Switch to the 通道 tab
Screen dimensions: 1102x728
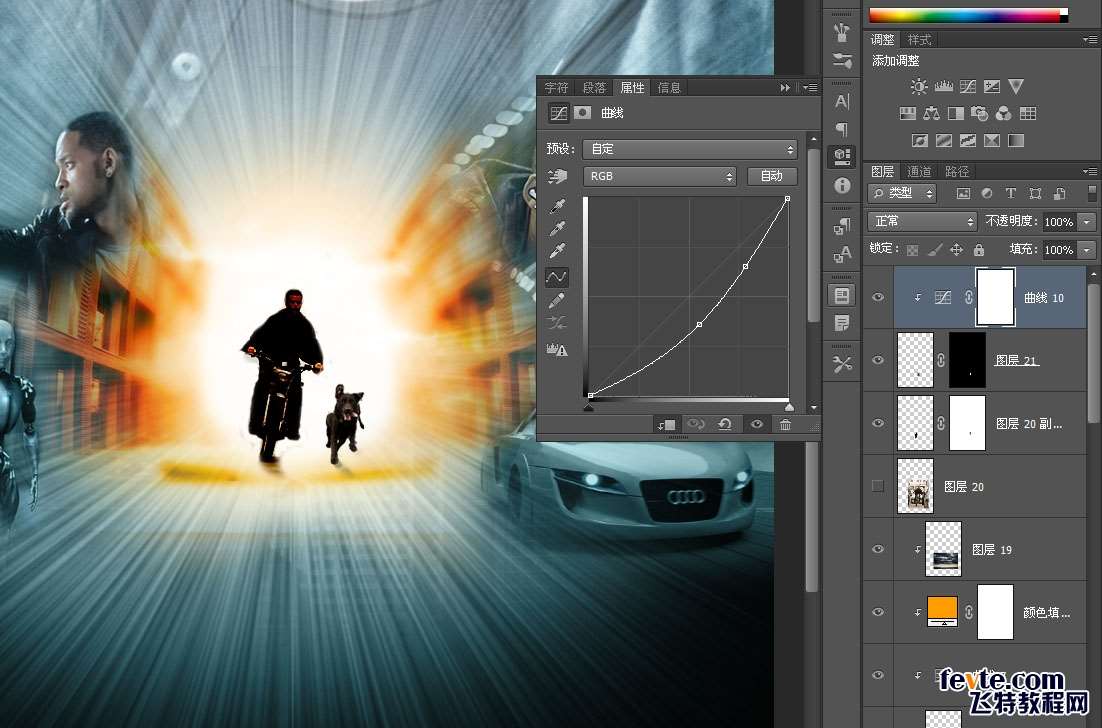pyautogui.click(x=919, y=171)
